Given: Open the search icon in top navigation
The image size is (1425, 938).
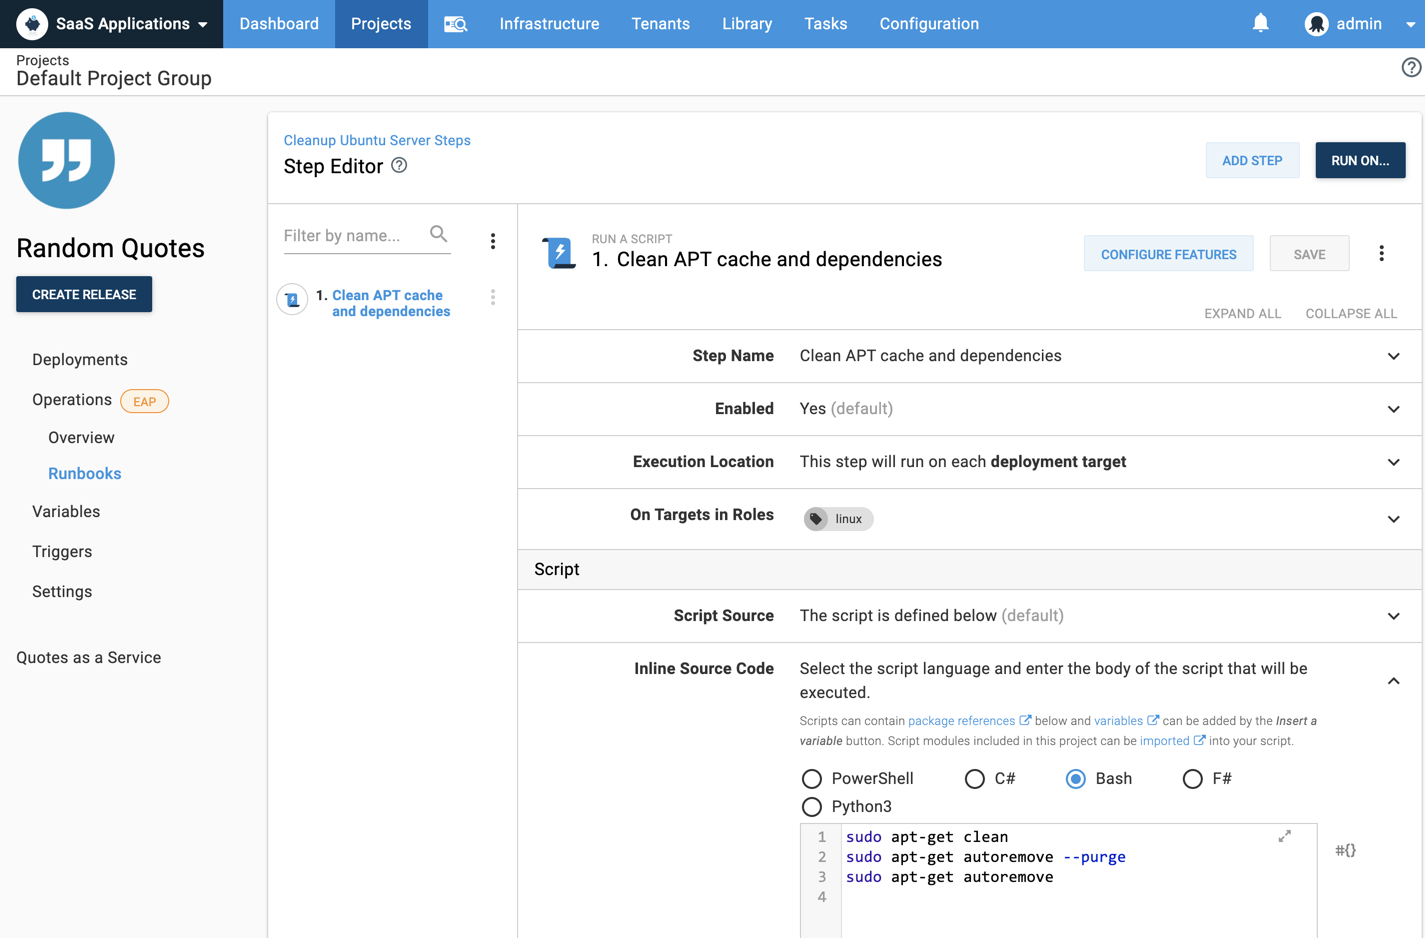Looking at the screenshot, I should click(x=455, y=24).
